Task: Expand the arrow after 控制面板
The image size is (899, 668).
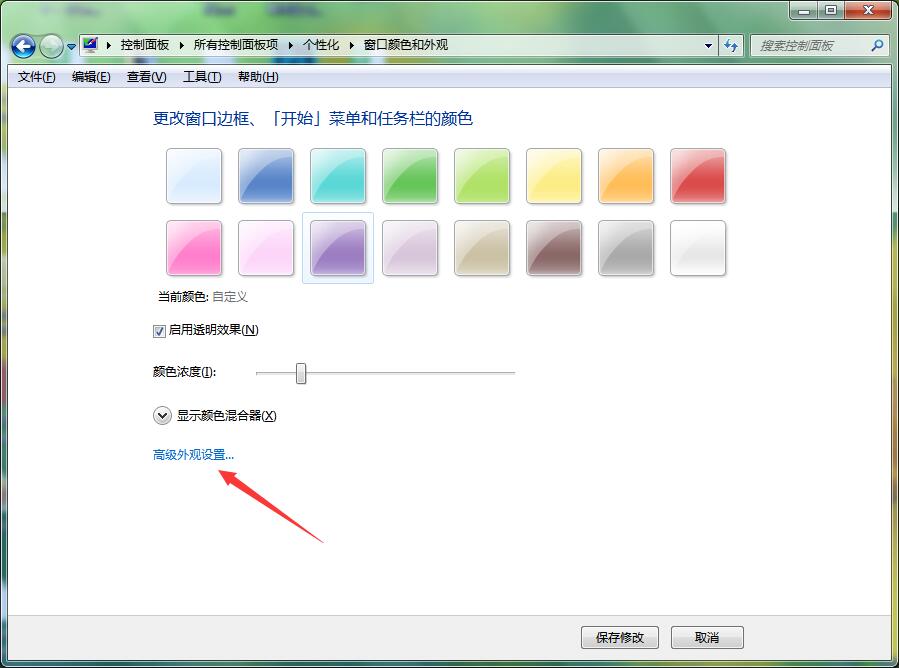Action: pyautogui.click(x=181, y=45)
